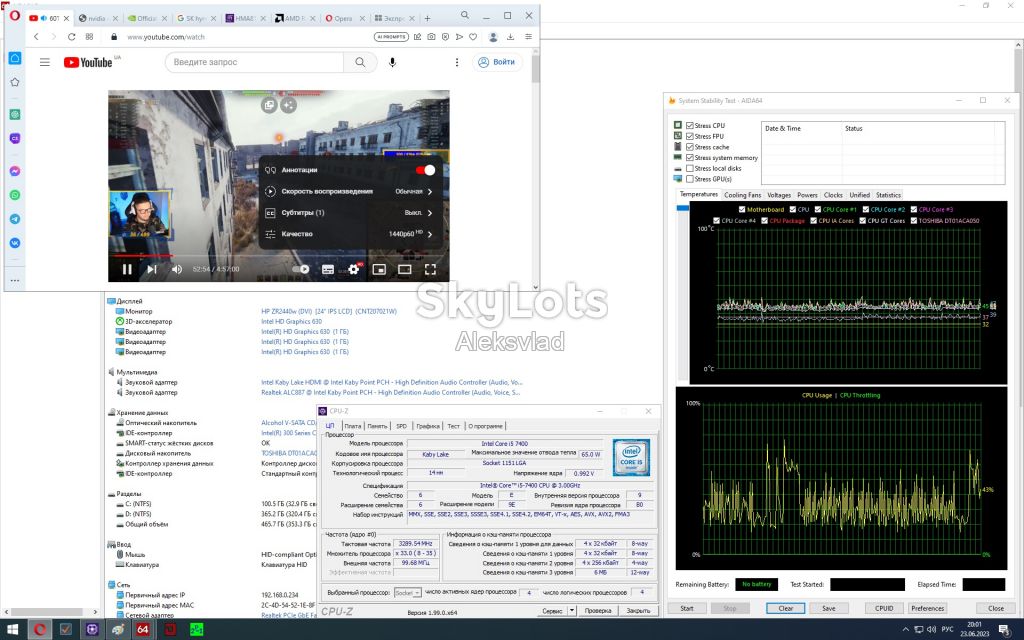Mute the YouTube player volume
The image size is (1024, 640).
177,269
